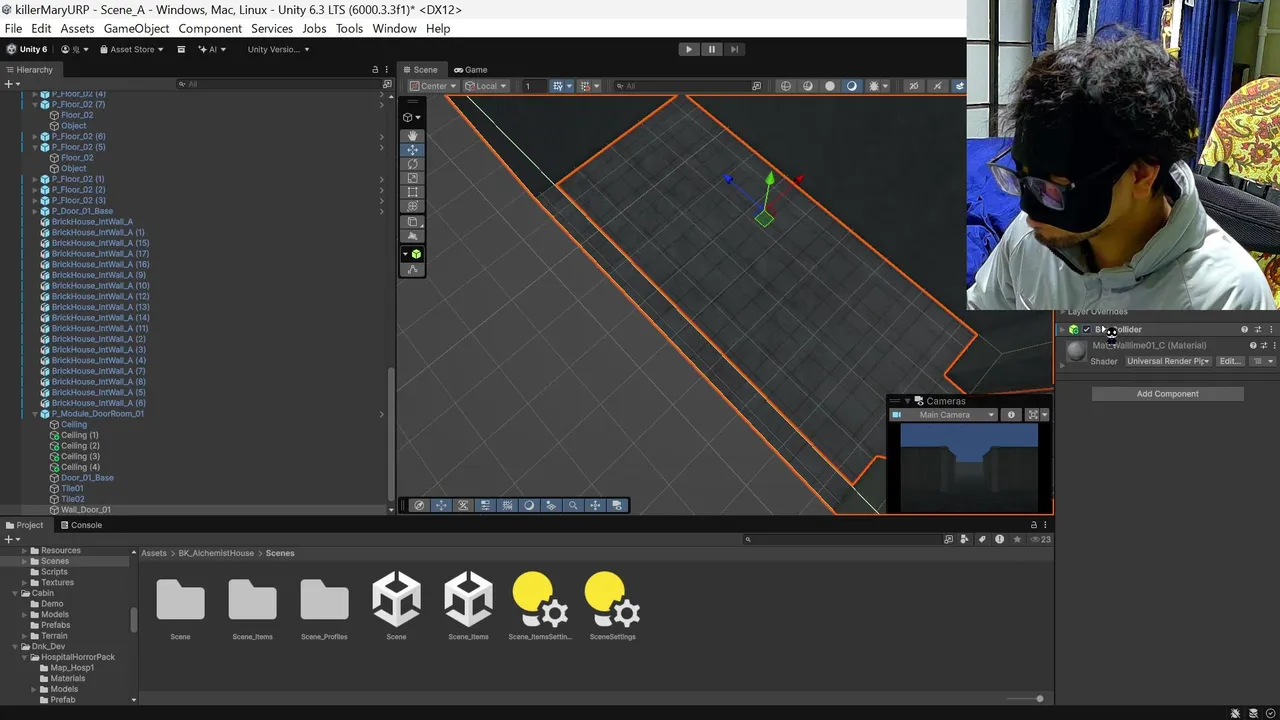Image resolution: width=1280 pixels, height=720 pixels.
Task: Click the Add Component button
Action: (1167, 394)
